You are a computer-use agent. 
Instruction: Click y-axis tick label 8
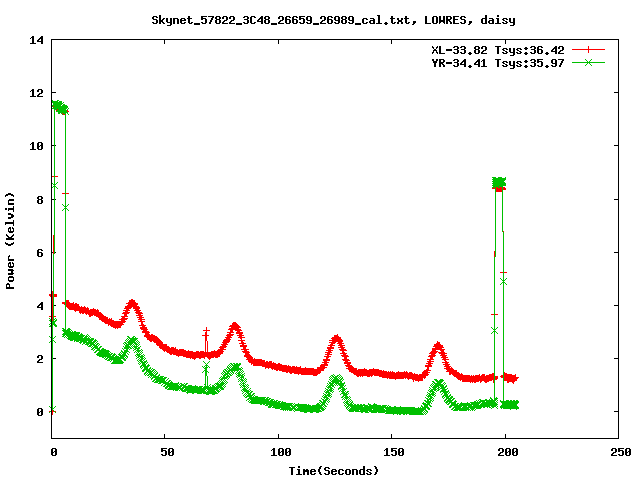[x=40, y=200]
